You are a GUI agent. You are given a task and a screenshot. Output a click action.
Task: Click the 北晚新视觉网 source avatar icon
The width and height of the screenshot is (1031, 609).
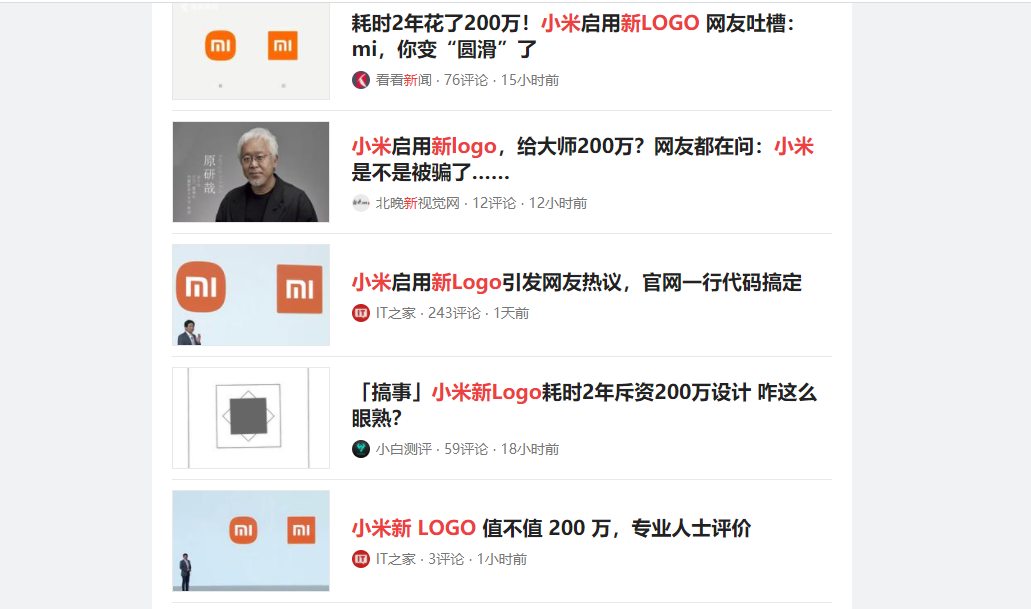(361, 203)
